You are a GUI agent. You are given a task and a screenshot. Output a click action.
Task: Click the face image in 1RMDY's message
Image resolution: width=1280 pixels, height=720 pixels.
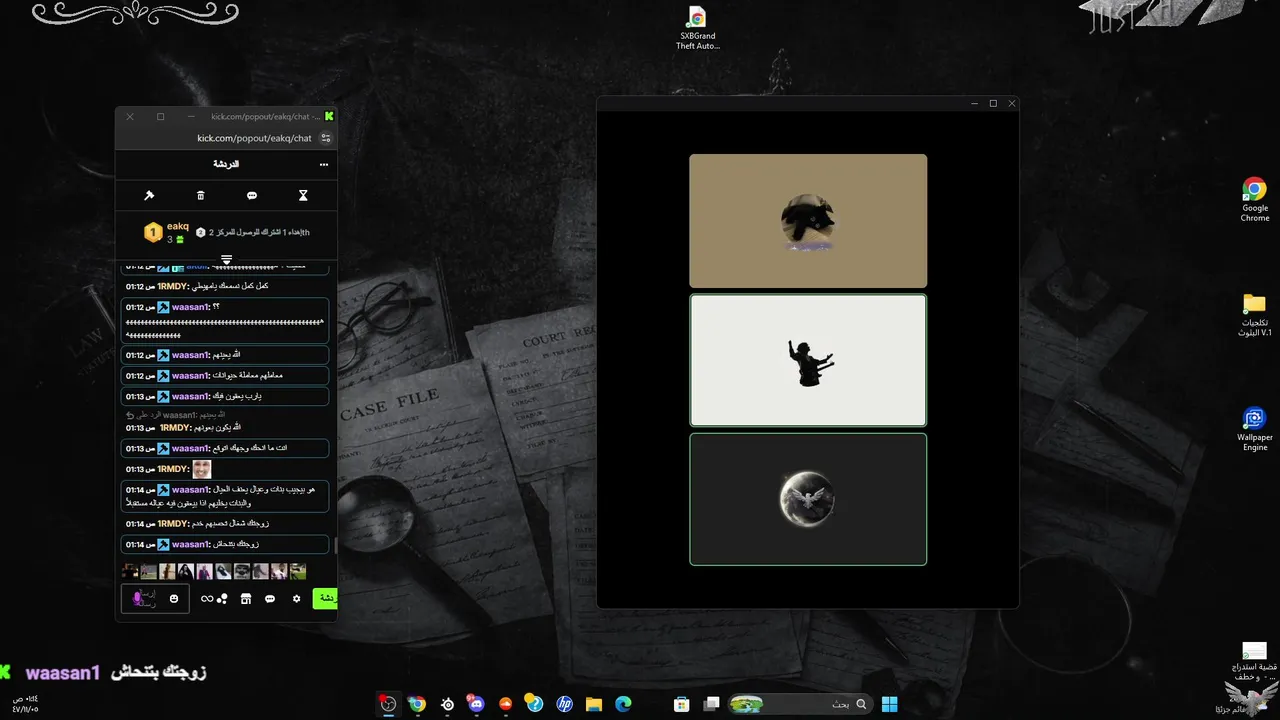coord(202,469)
